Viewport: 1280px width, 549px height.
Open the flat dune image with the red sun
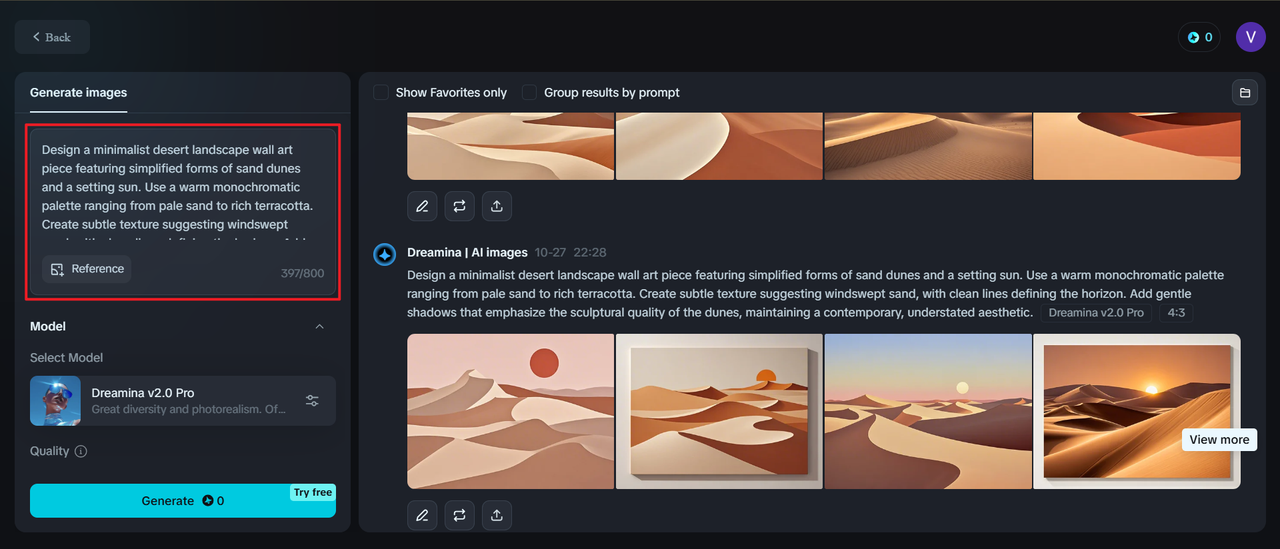pos(511,411)
